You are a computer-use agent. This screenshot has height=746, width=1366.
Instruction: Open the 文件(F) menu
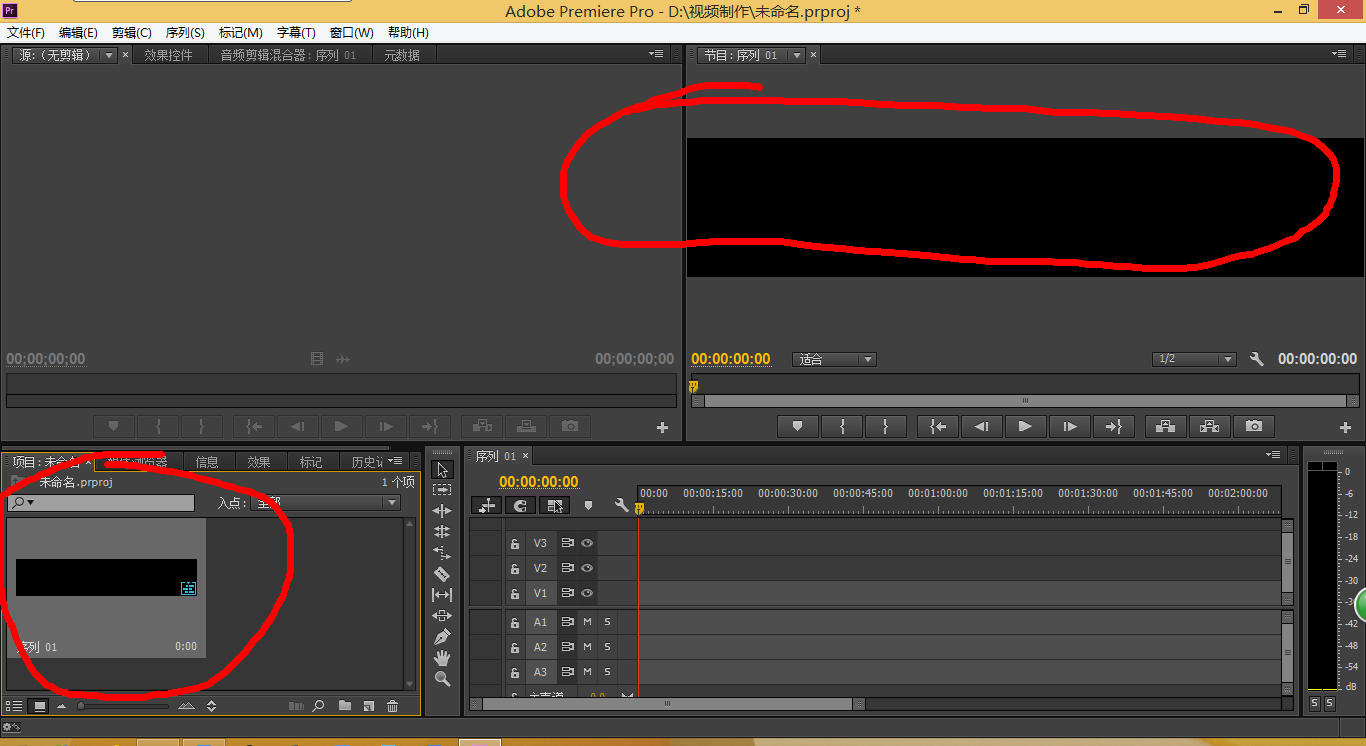tap(26, 33)
